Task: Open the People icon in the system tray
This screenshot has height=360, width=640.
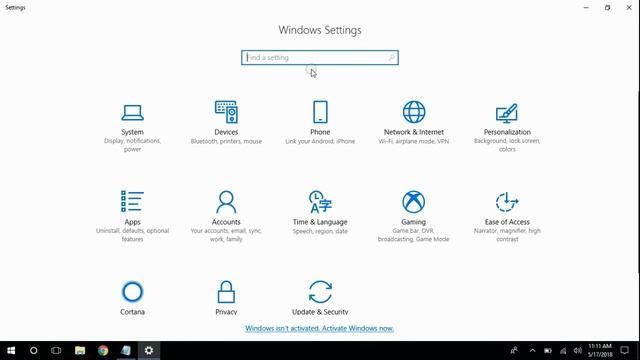Action: (x=514, y=351)
